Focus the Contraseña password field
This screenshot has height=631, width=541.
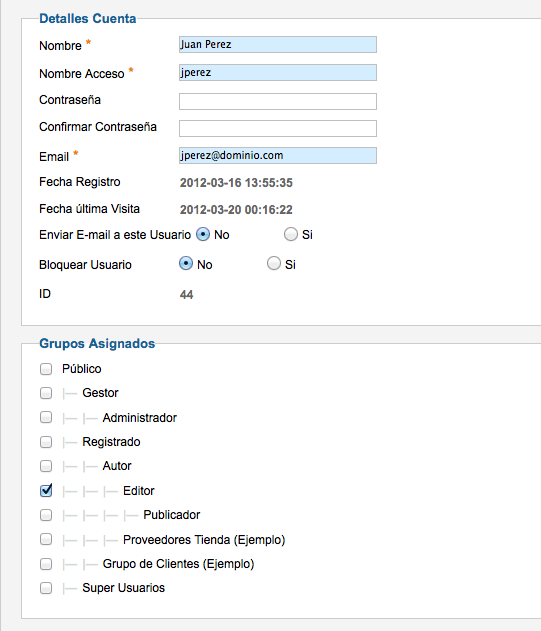(278, 101)
